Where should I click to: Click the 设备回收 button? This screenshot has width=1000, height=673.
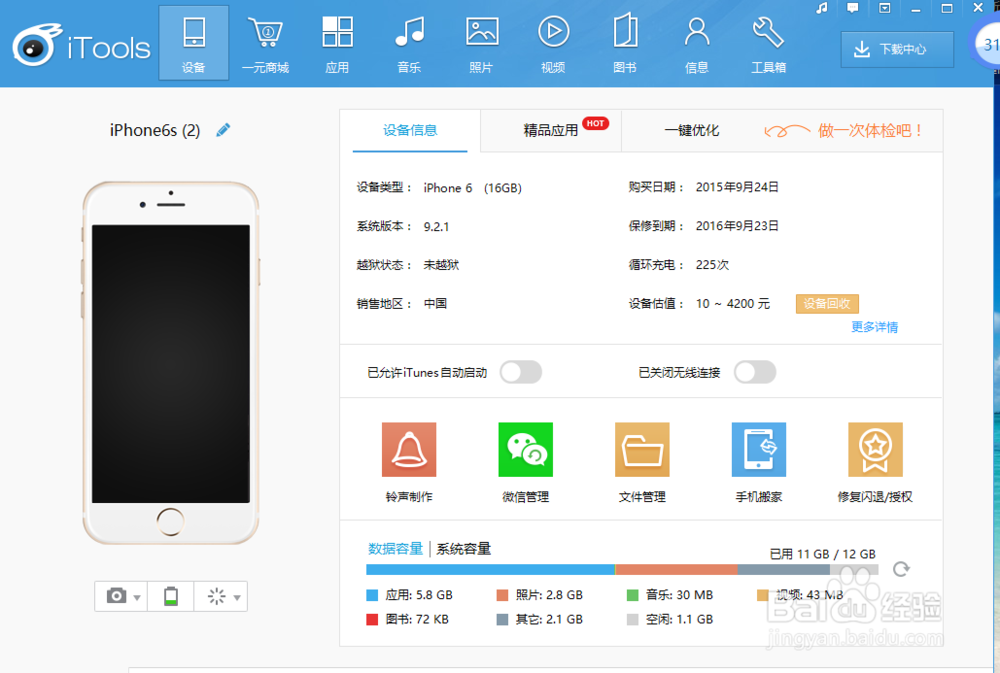click(827, 304)
